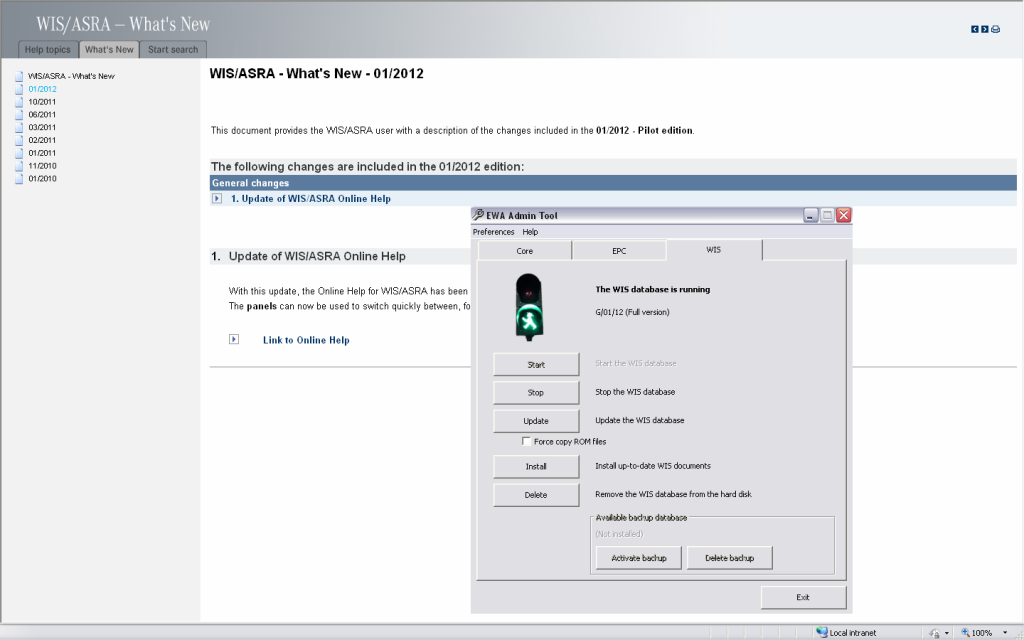Open the 06/2011 entry in sidebar
Viewport: 1024px width, 640px height.
coord(42,114)
